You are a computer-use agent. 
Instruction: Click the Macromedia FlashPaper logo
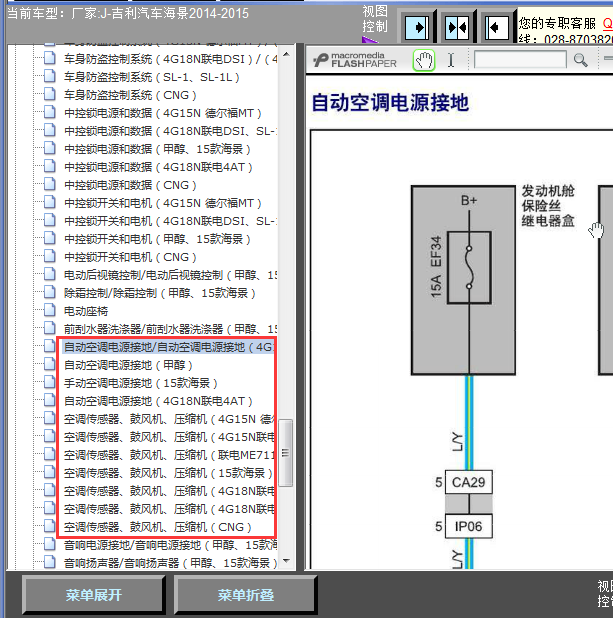pyautogui.click(x=355, y=60)
